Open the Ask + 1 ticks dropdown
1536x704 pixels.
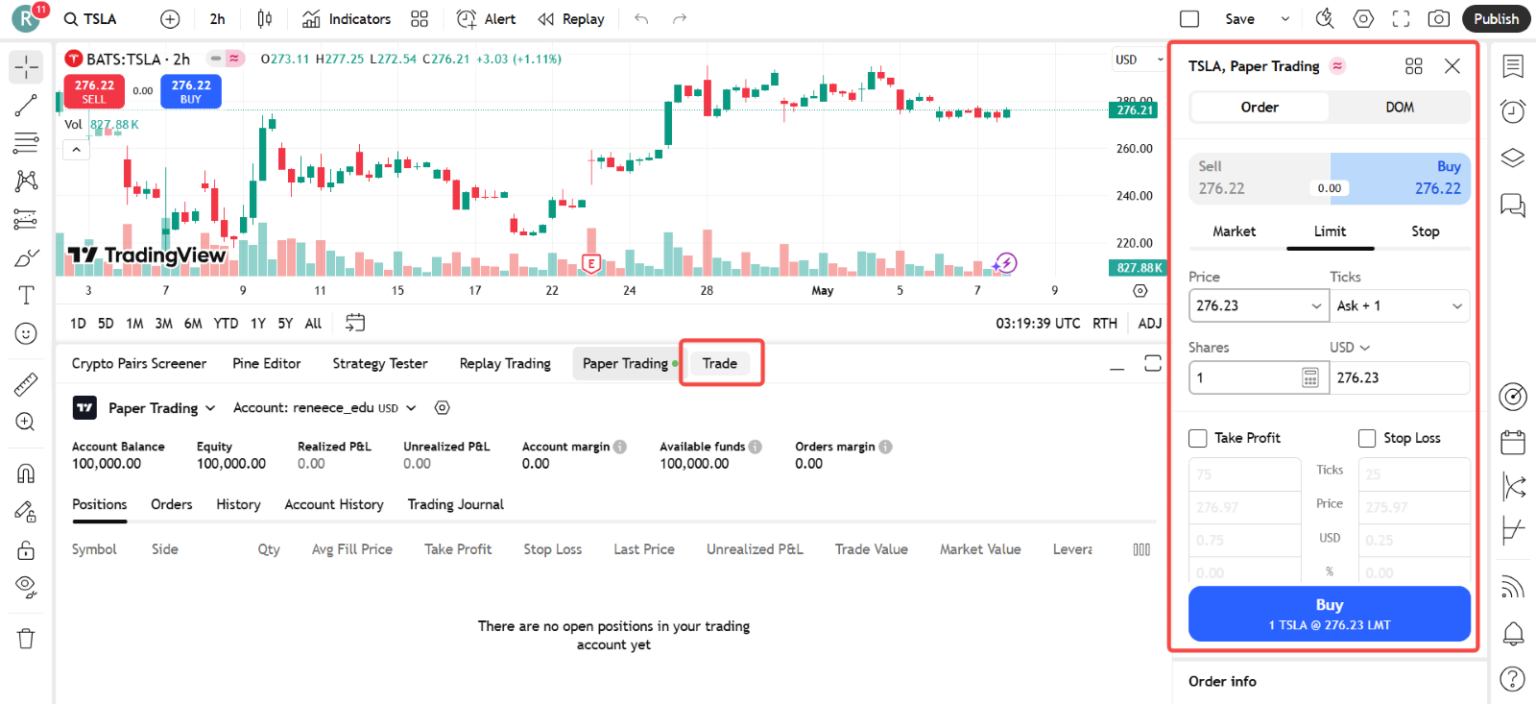1399,306
